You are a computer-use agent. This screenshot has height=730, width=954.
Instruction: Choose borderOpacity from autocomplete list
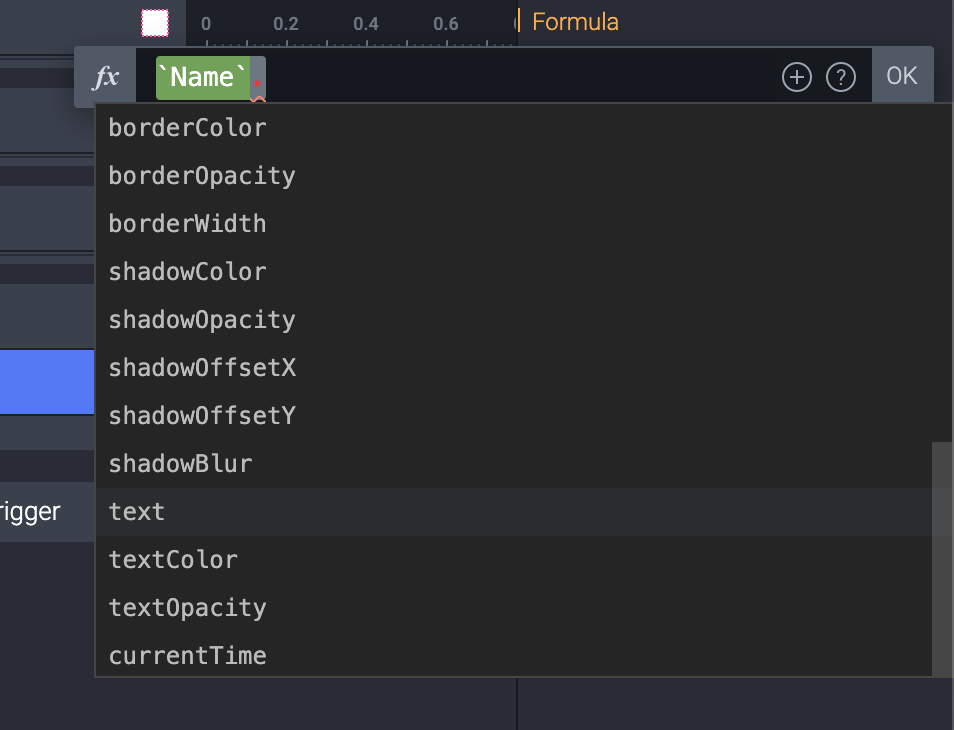tap(202, 176)
